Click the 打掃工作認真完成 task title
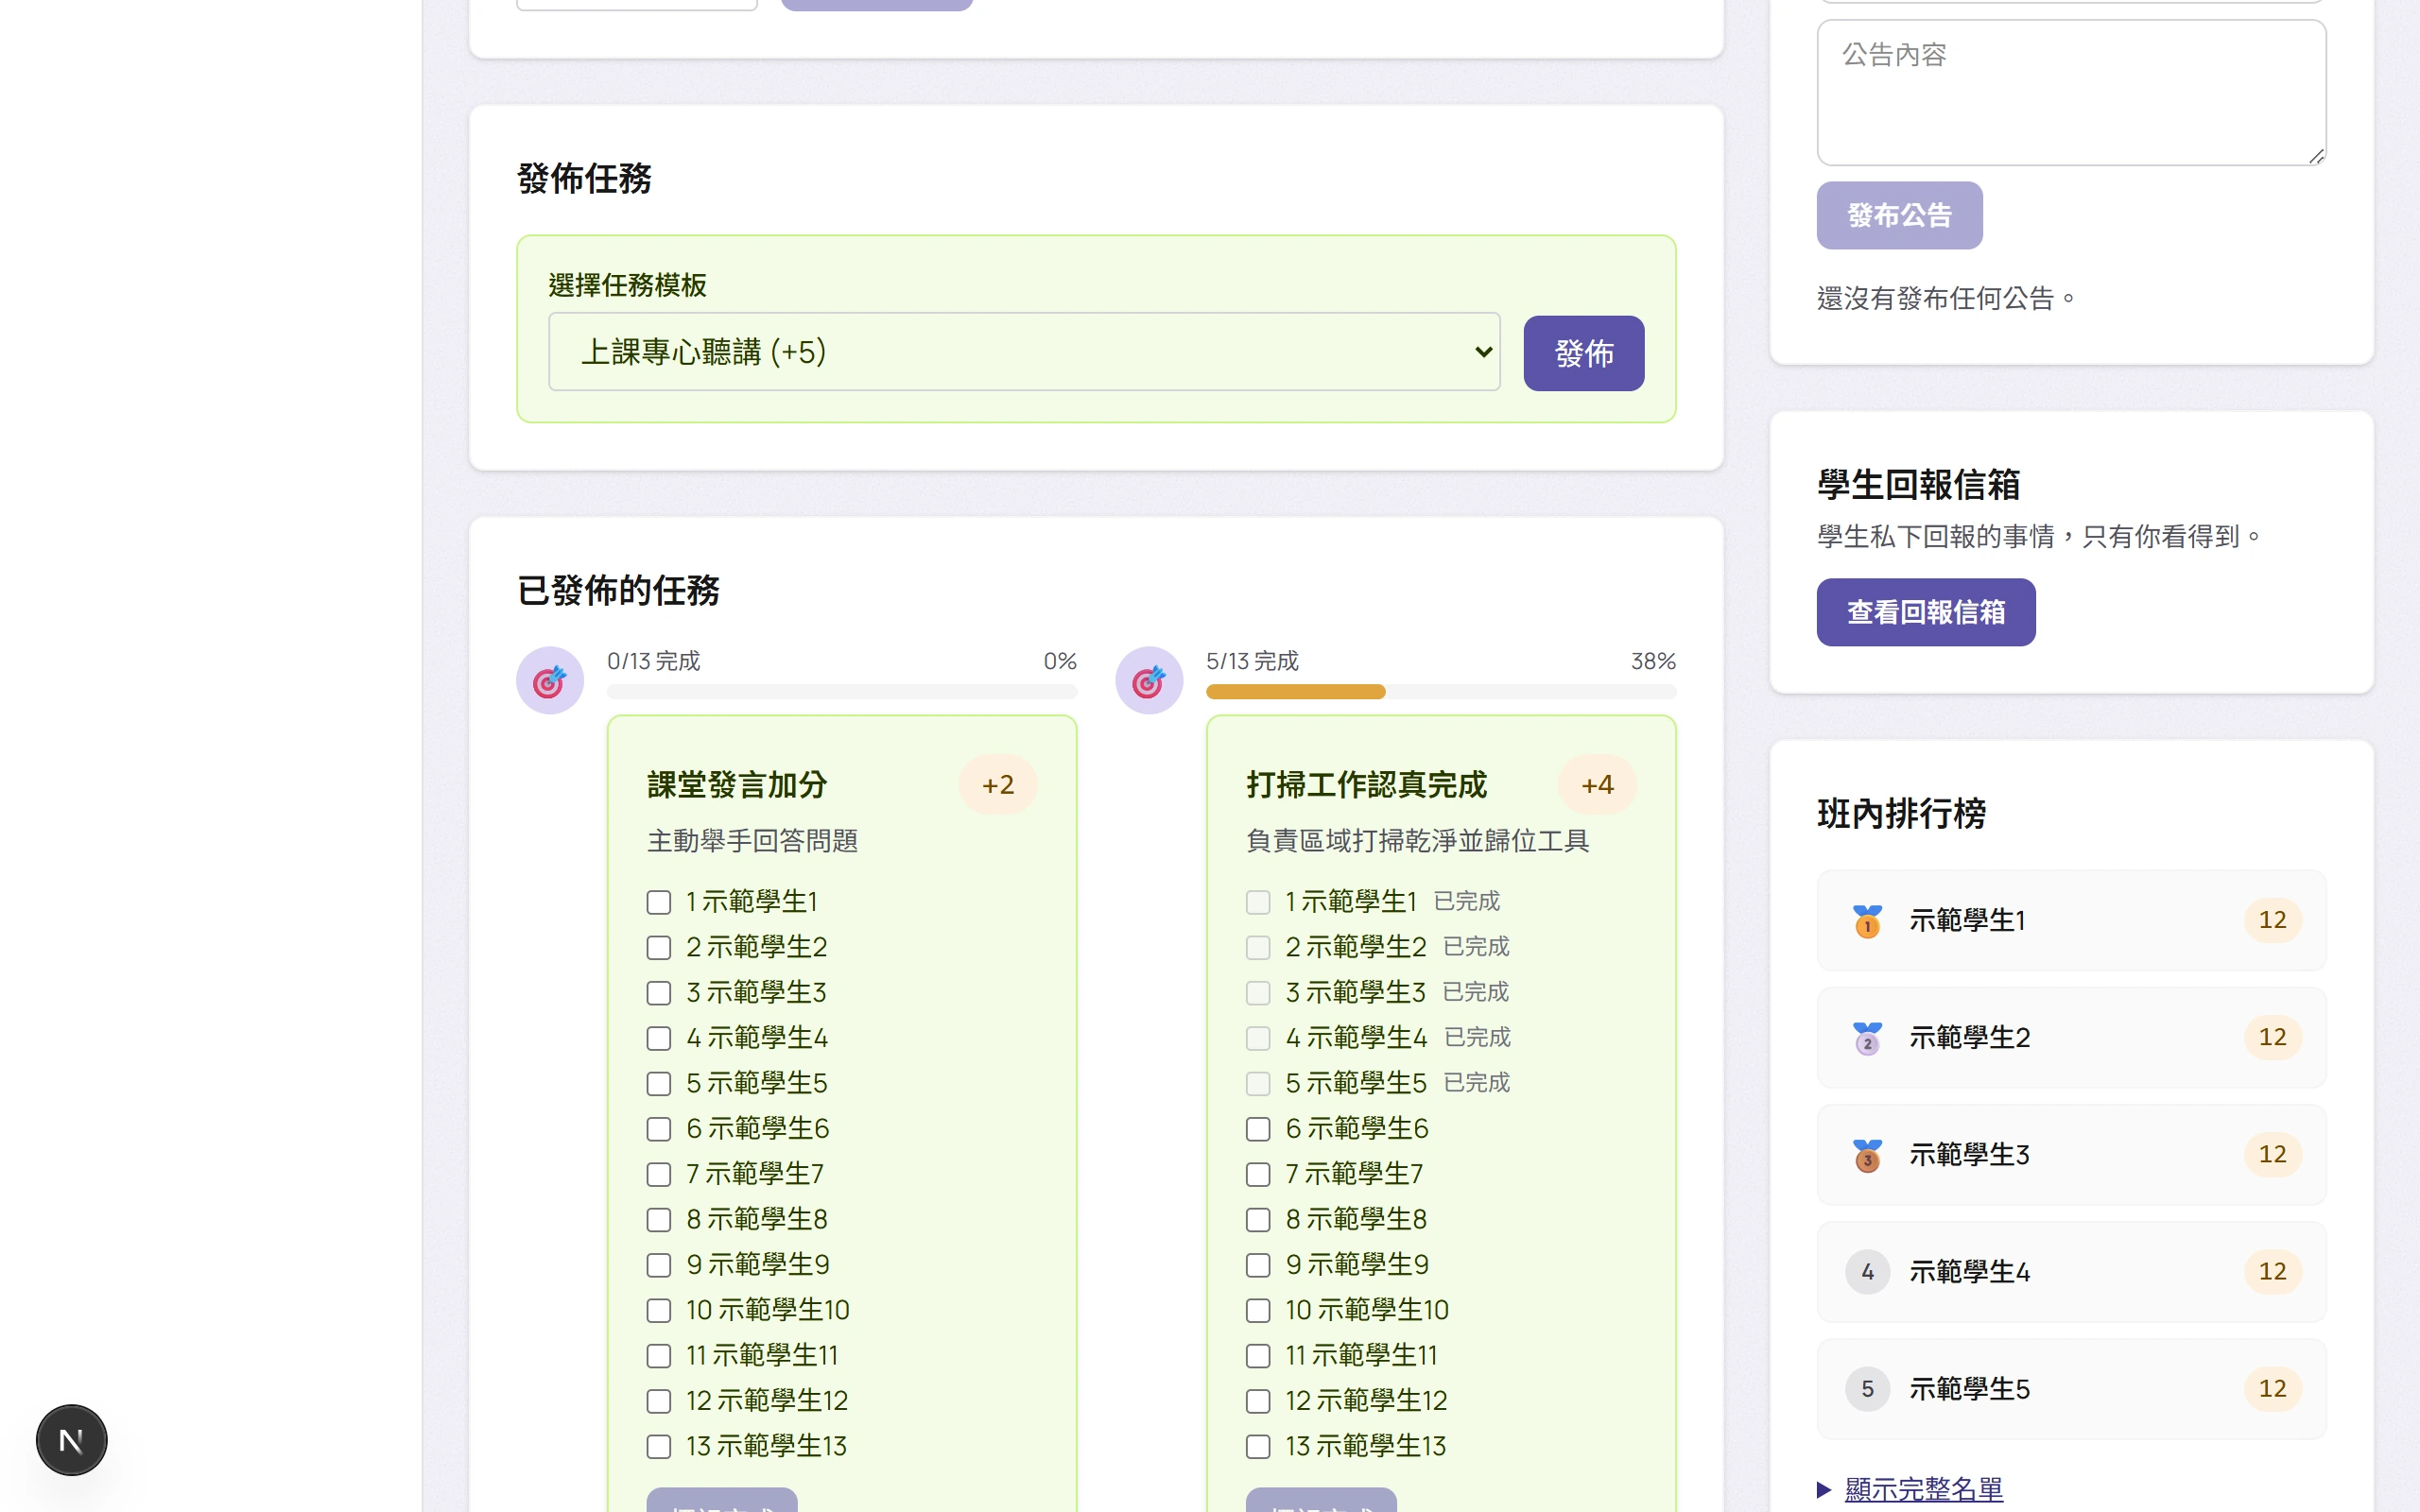Viewport: 2420px width, 1512px height. point(1366,785)
